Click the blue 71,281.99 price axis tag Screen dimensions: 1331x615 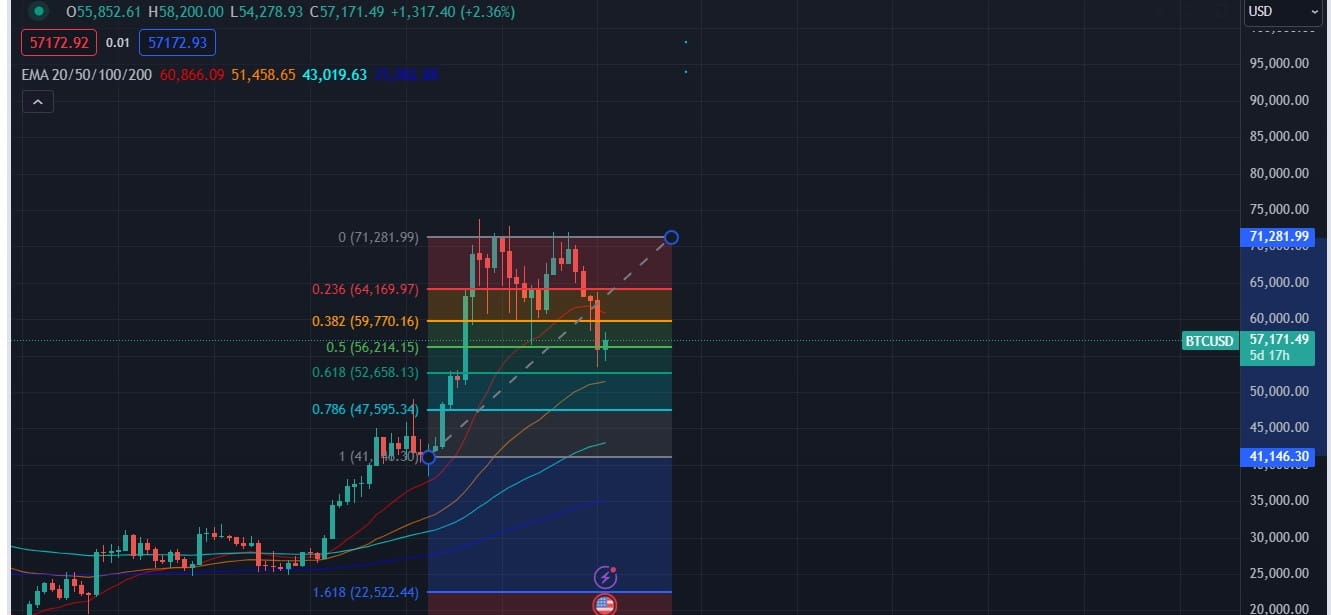coord(1279,237)
